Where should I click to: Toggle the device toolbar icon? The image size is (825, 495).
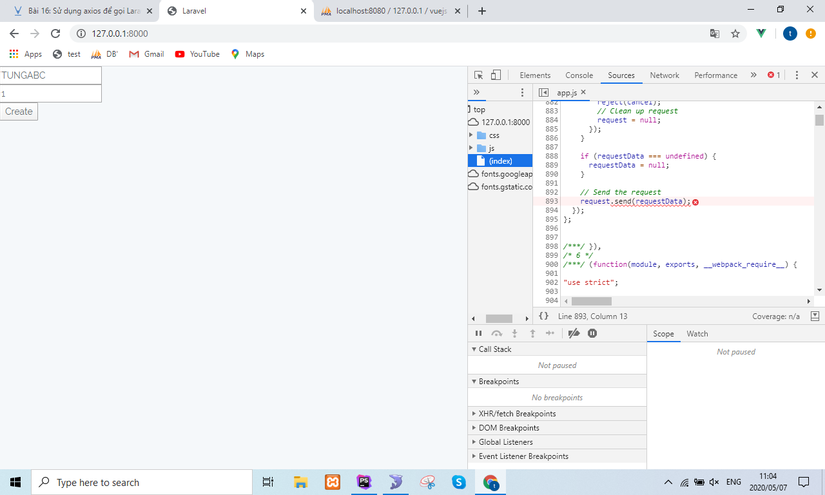click(x=495, y=75)
